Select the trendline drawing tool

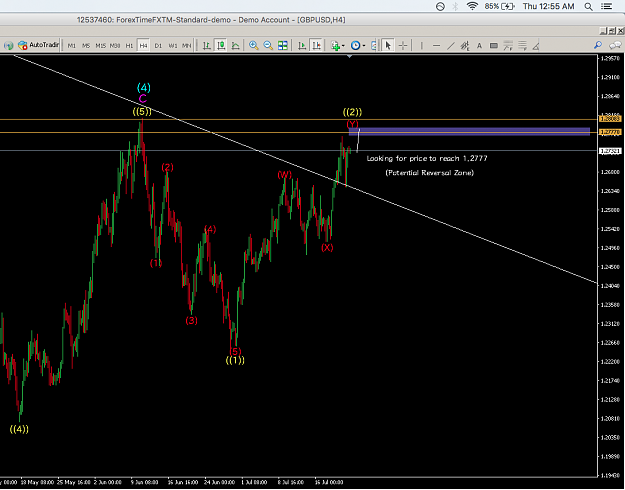tap(450, 46)
